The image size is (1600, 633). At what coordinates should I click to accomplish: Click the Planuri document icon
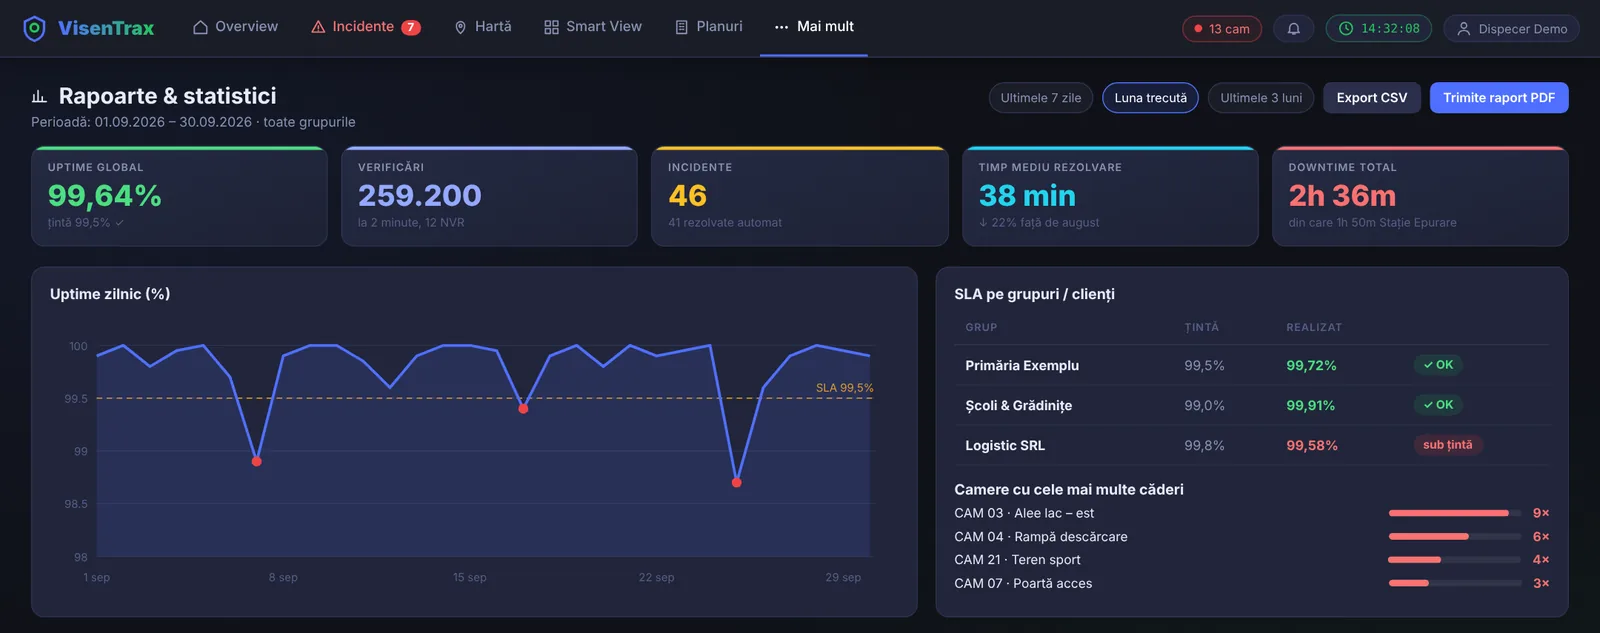681,27
